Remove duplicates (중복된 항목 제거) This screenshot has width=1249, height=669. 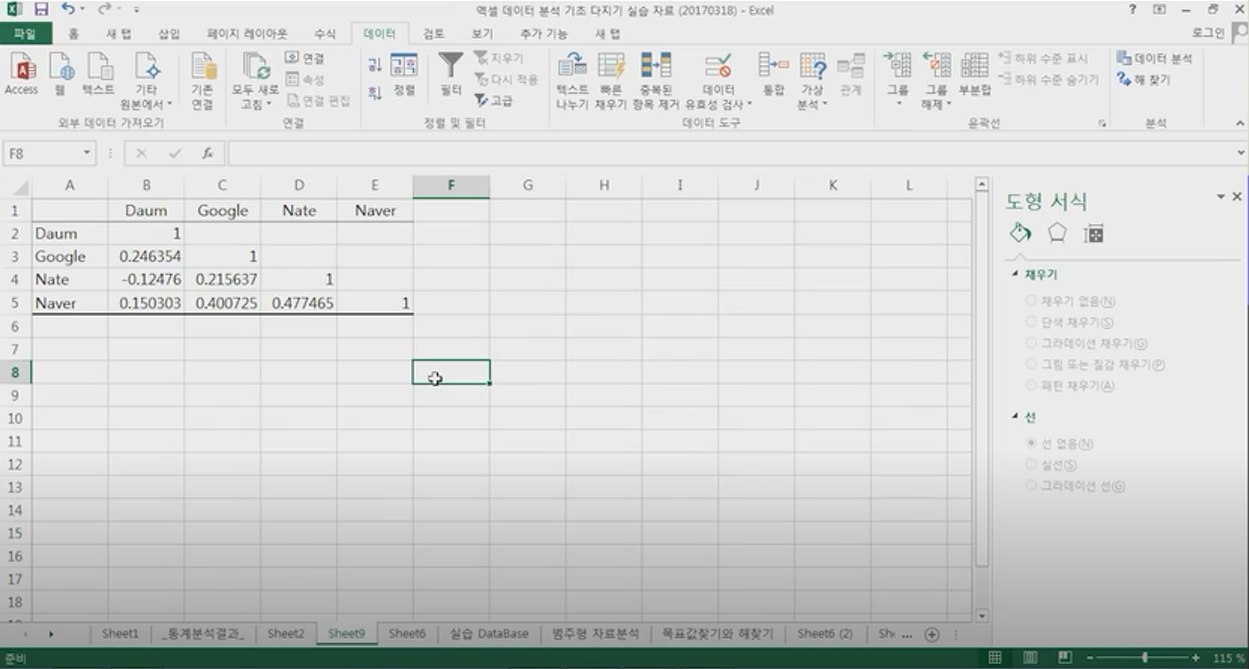(656, 82)
